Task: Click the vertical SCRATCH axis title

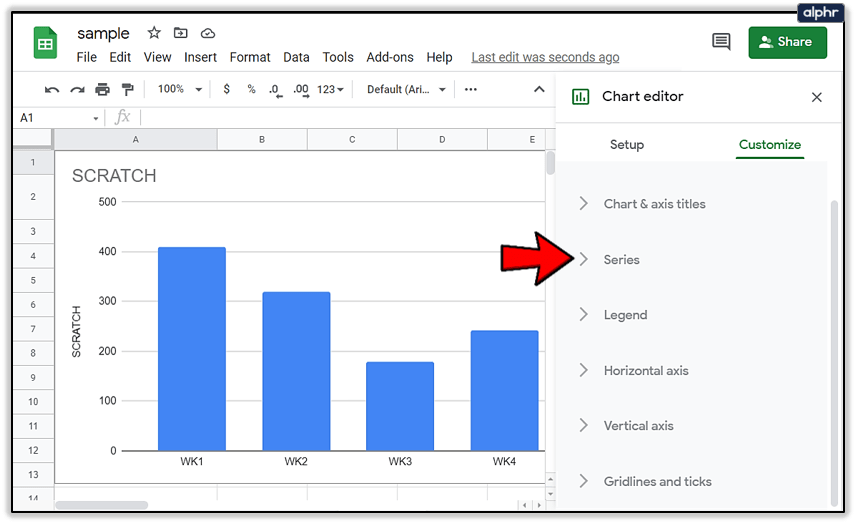Action: point(76,332)
